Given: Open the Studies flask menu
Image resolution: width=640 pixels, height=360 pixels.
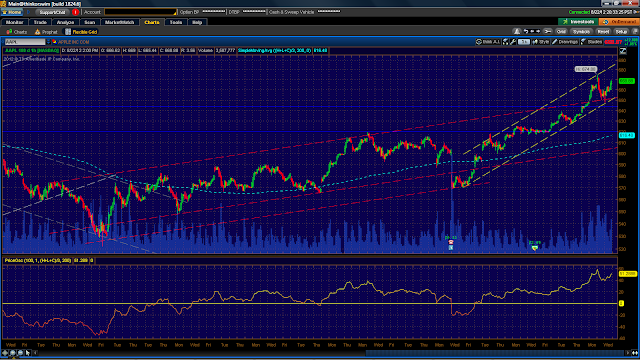Looking at the screenshot, I should [x=591, y=42].
